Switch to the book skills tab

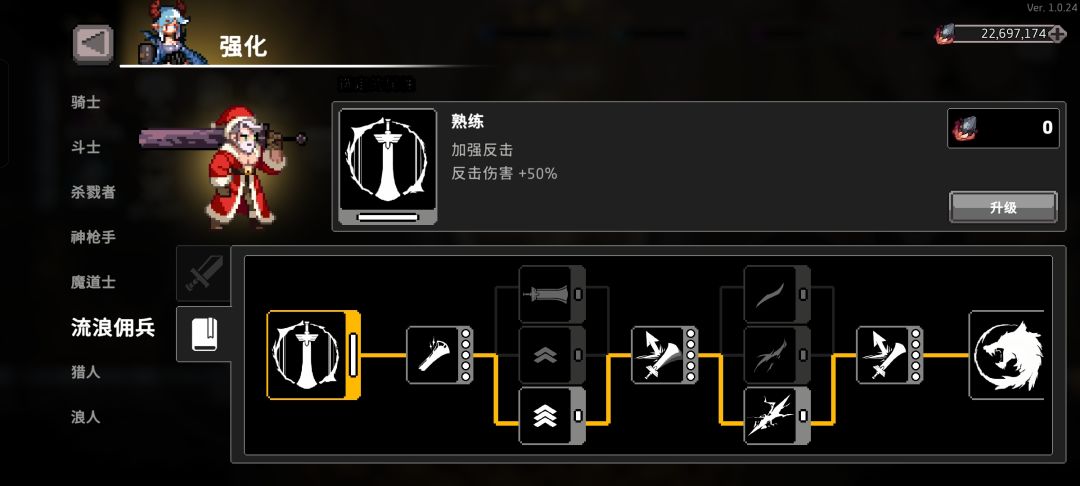coord(204,334)
